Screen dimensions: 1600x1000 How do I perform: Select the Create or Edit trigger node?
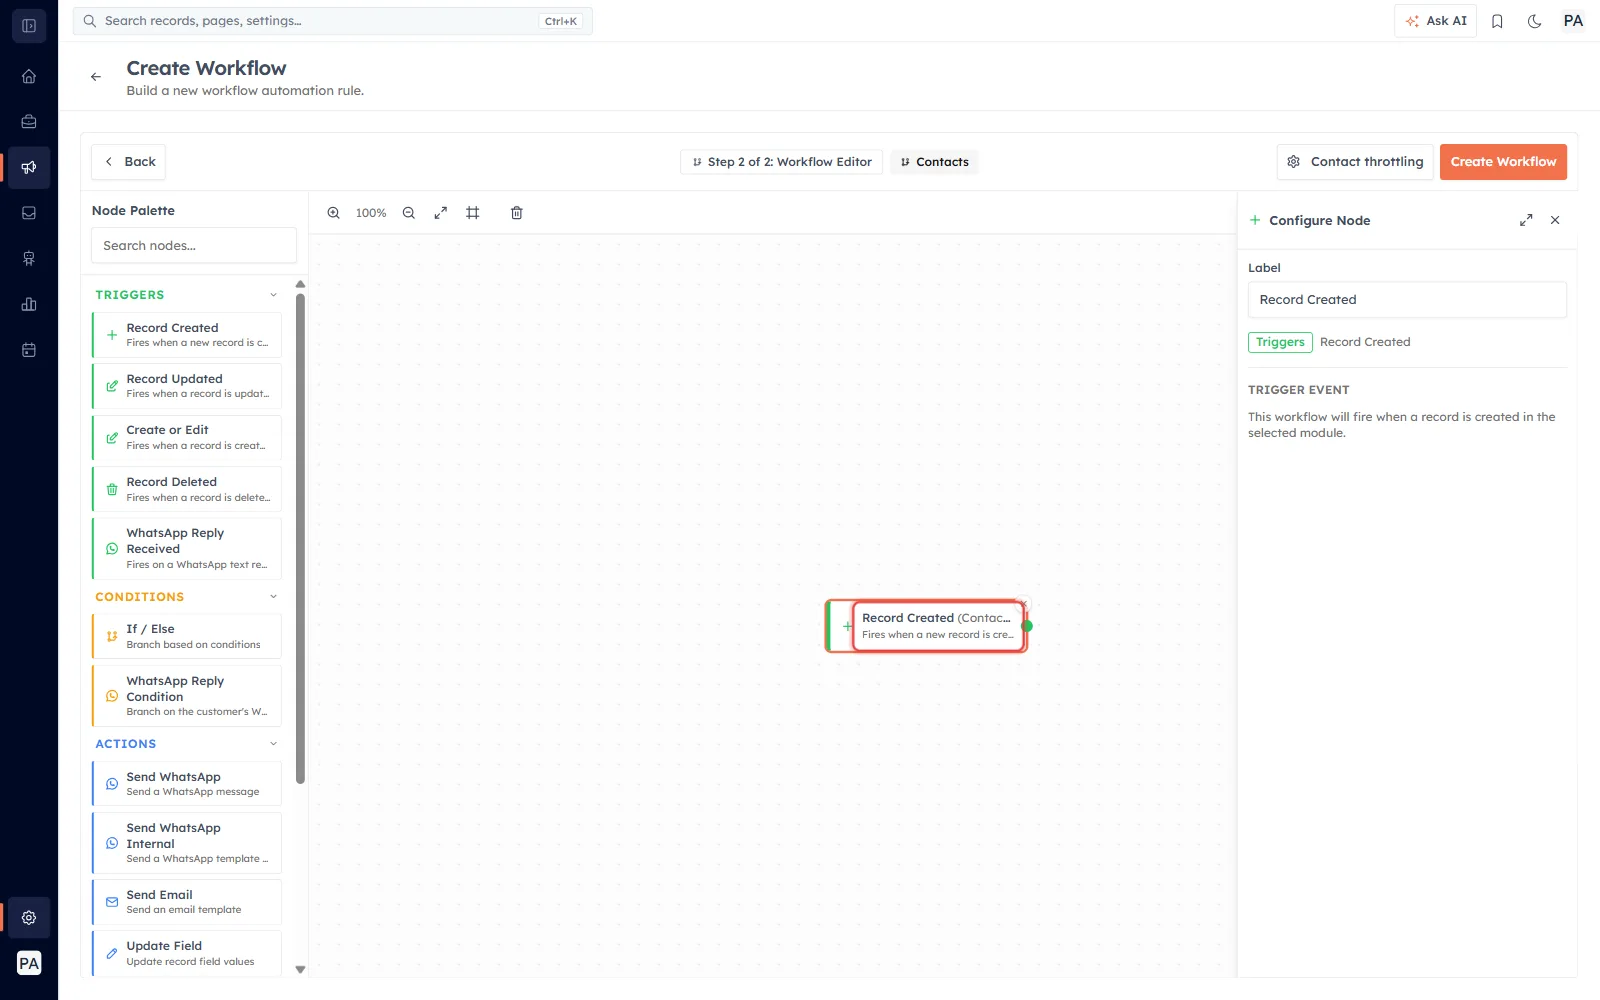(x=187, y=438)
